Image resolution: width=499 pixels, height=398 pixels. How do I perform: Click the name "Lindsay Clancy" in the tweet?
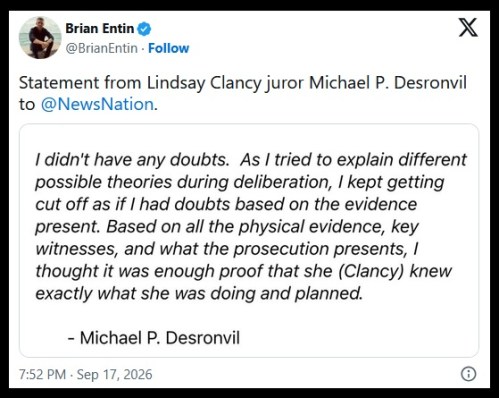[x=204, y=83]
